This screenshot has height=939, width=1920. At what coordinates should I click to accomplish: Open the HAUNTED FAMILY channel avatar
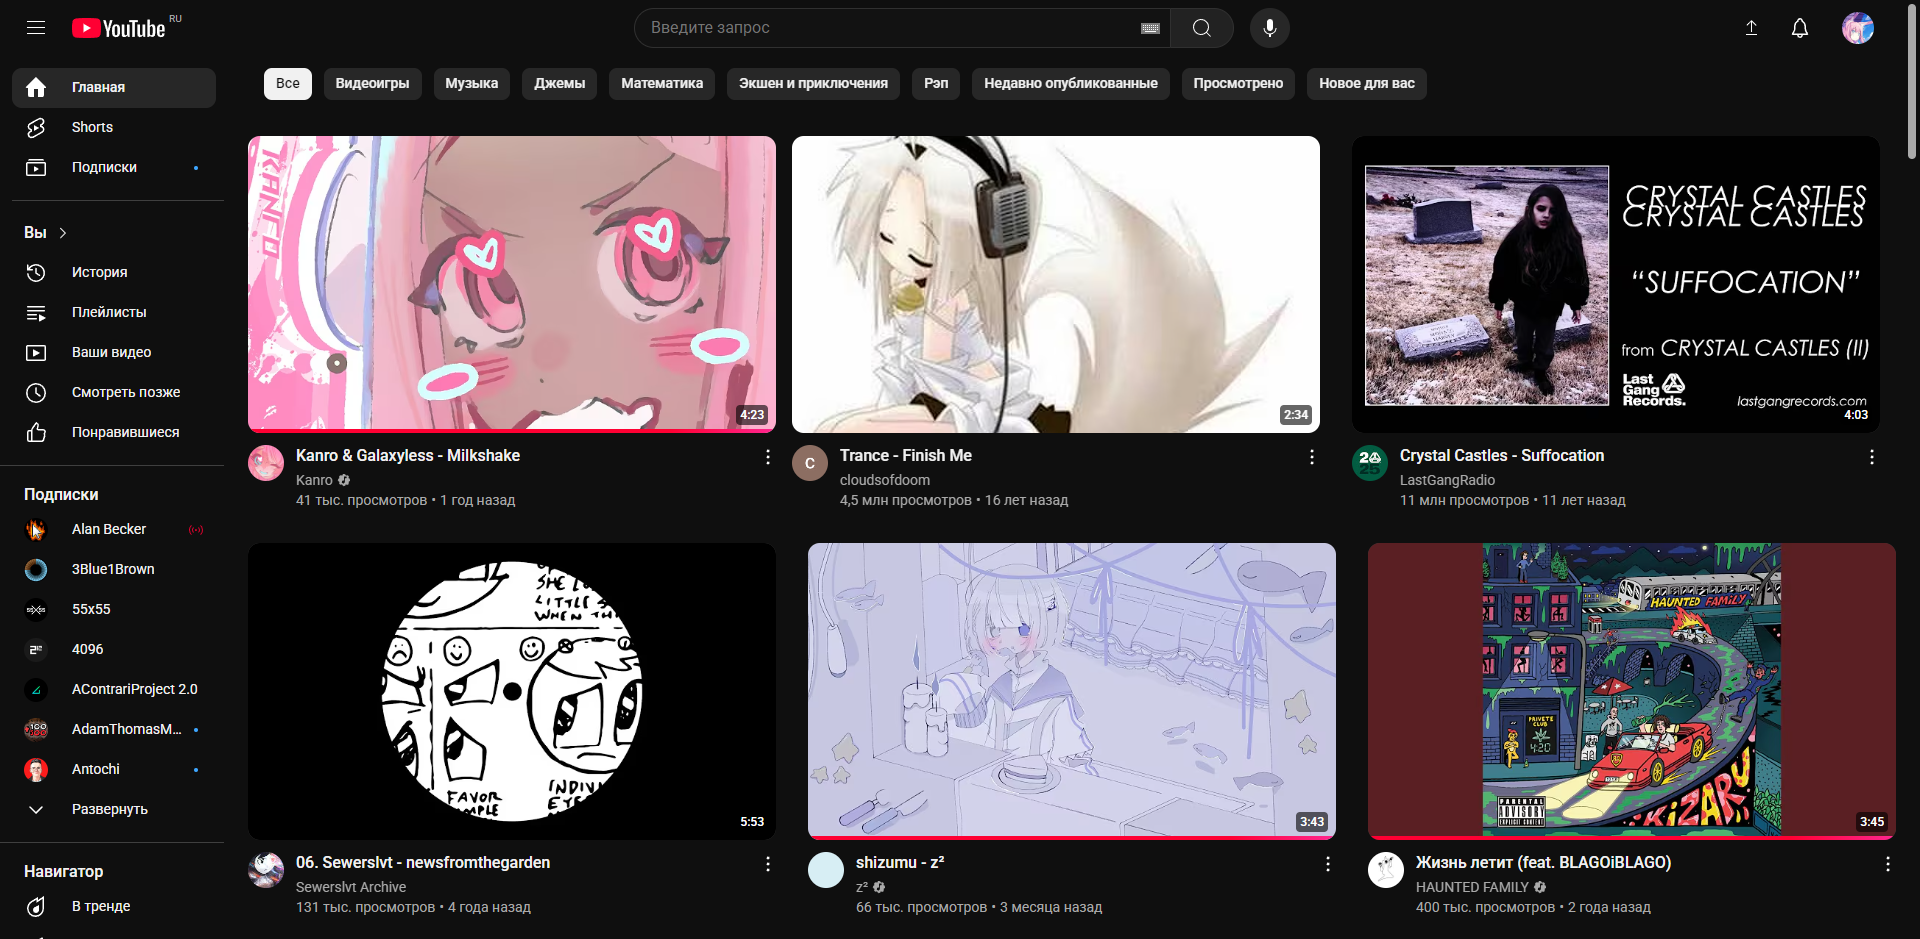click(1386, 870)
